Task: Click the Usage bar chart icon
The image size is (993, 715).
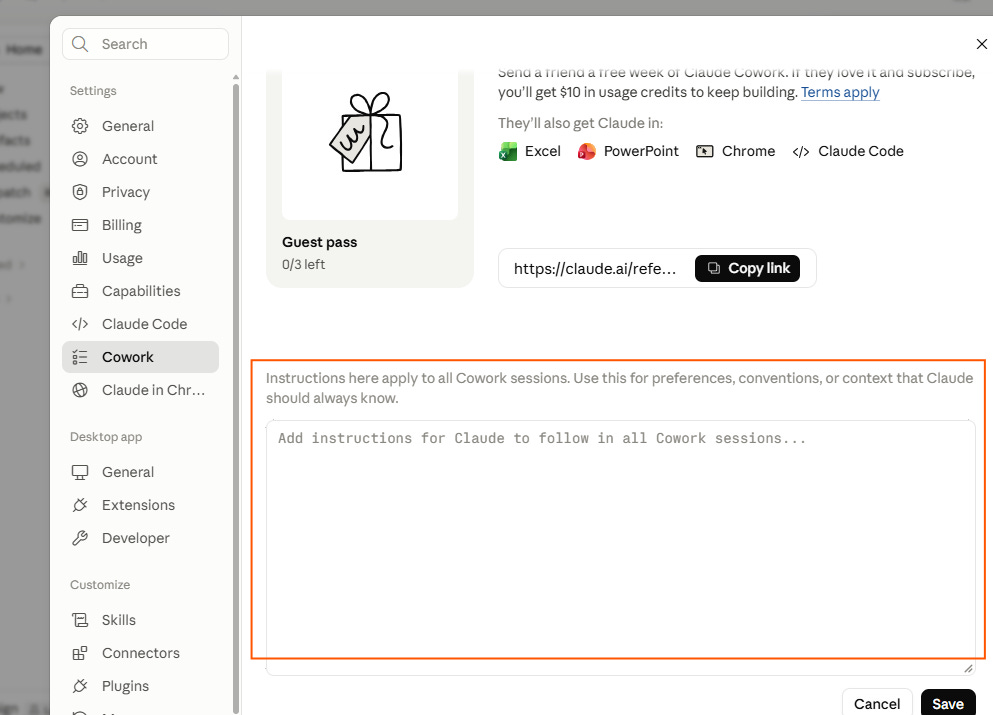Action: pos(80,258)
